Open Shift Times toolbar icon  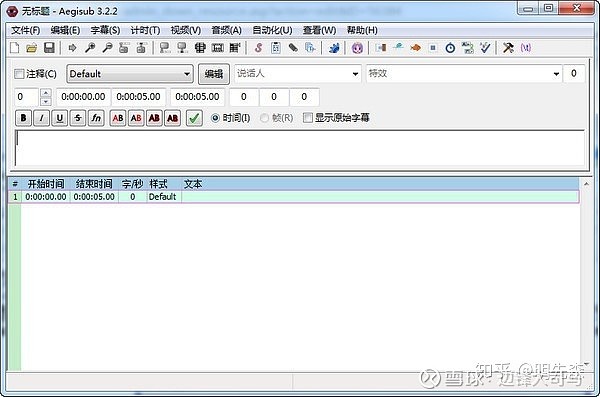pyautogui.click(x=381, y=48)
